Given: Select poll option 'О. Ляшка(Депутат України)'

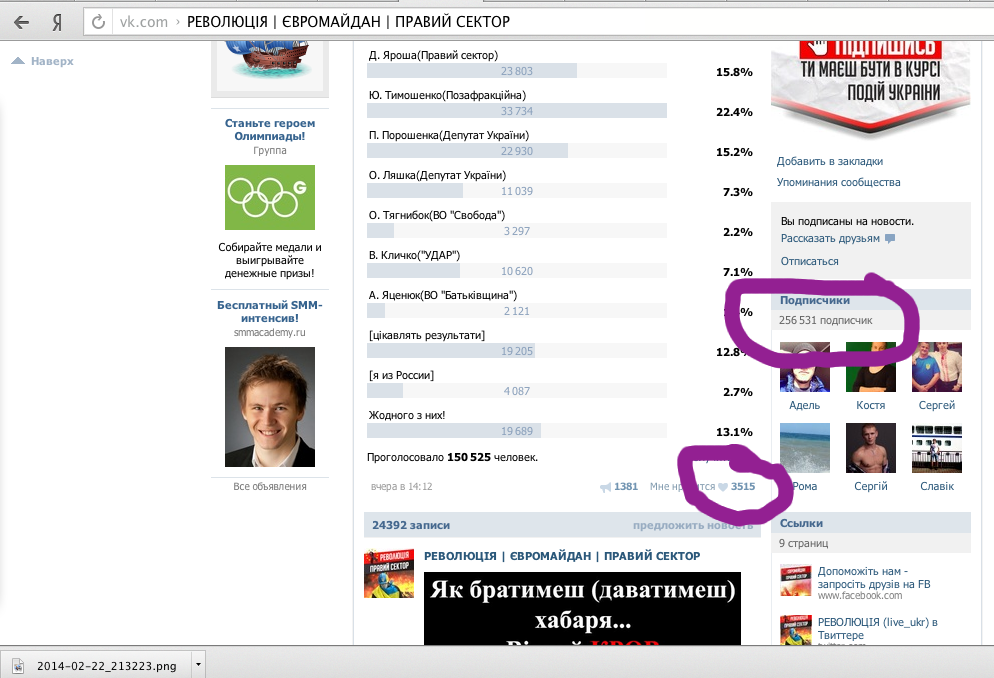Looking at the screenshot, I should [437, 175].
